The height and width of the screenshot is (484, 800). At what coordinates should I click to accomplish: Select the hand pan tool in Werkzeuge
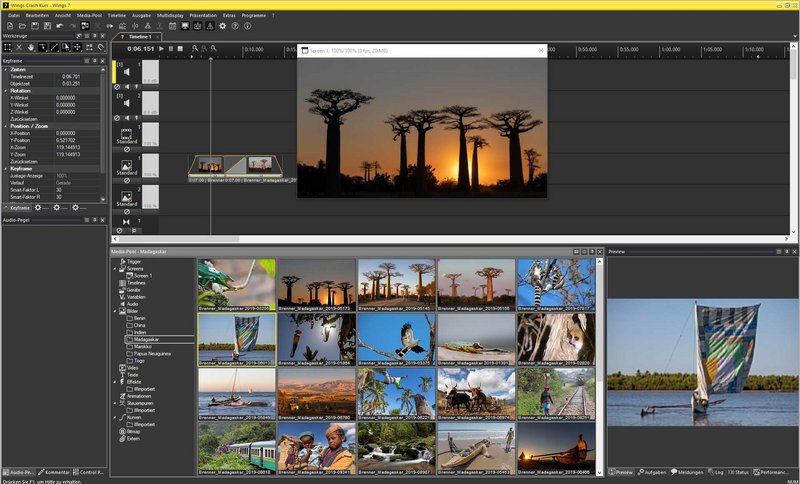coord(31,47)
